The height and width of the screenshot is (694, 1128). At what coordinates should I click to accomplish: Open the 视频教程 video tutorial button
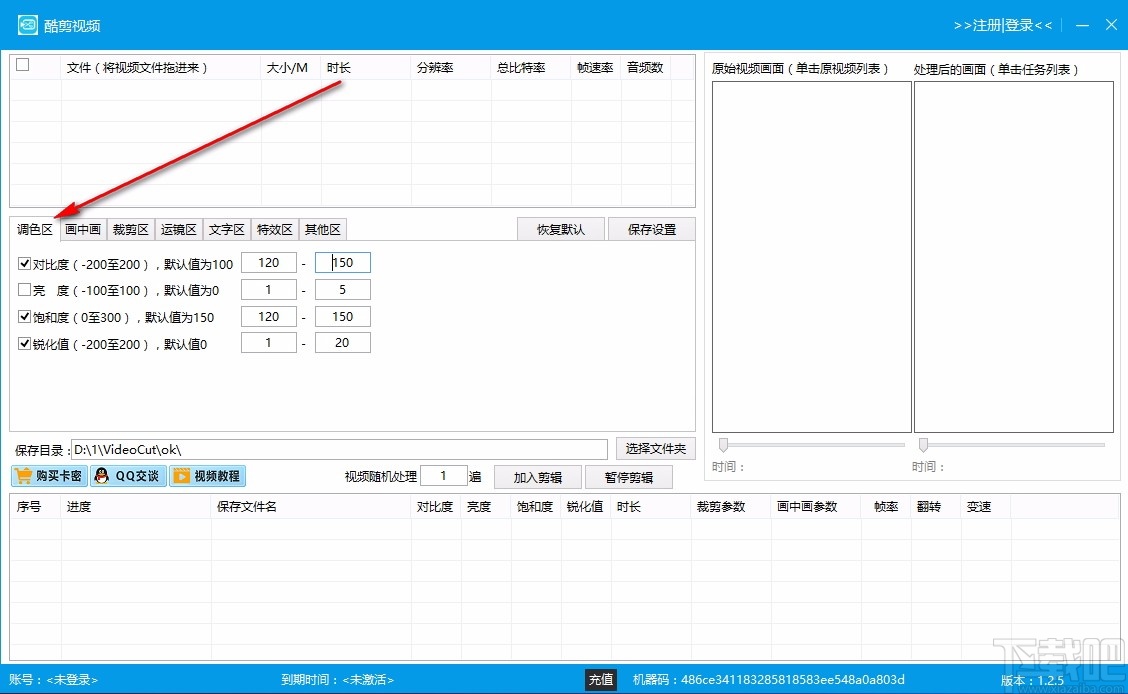(x=208, y=476)
